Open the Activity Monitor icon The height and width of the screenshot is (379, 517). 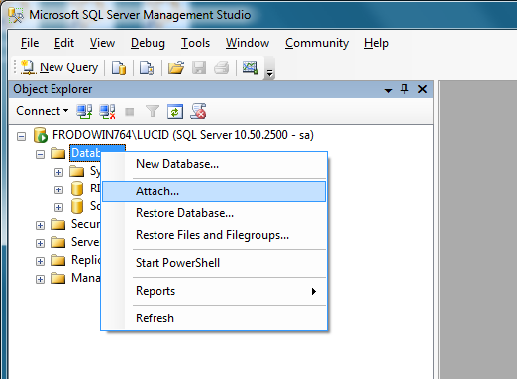[250, 68]
